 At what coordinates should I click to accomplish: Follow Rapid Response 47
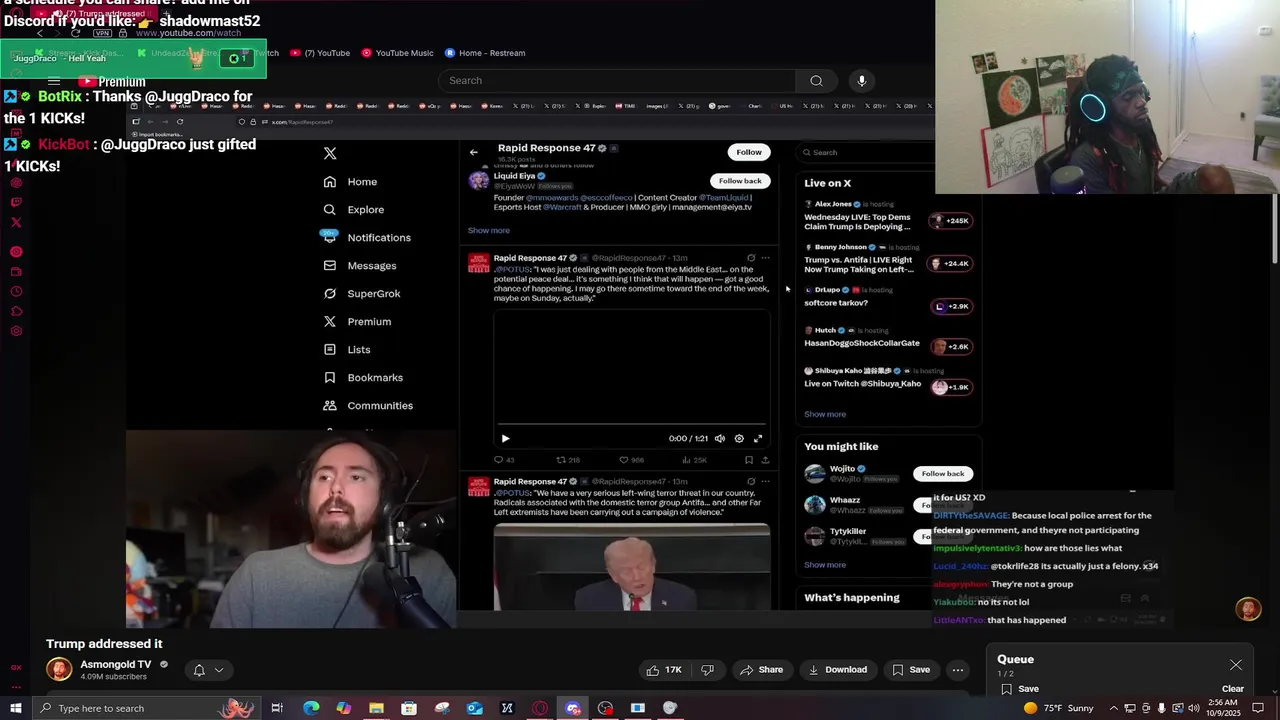coord(749,152)
